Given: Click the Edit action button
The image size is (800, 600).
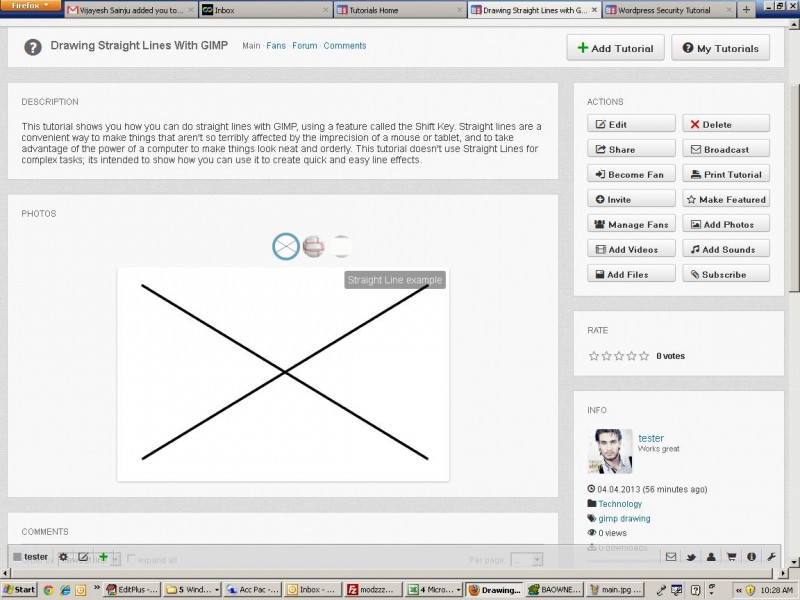Looking at the screenshot, I should [x=631, y=124].
